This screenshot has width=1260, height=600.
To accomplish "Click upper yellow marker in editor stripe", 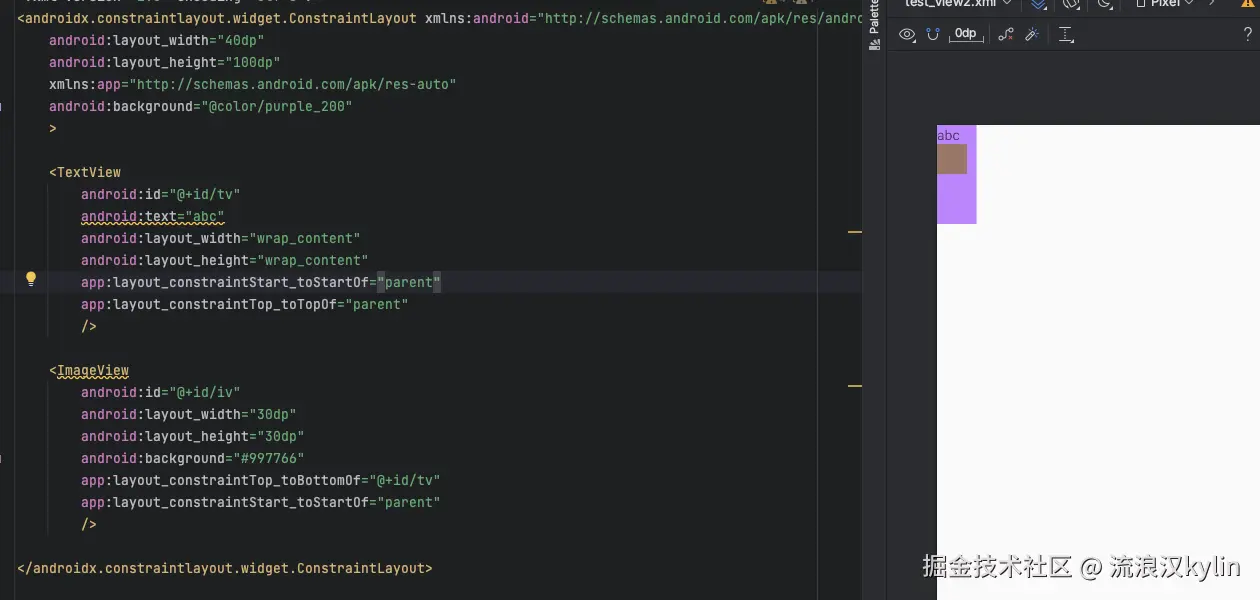I will (x=855, y=232).
